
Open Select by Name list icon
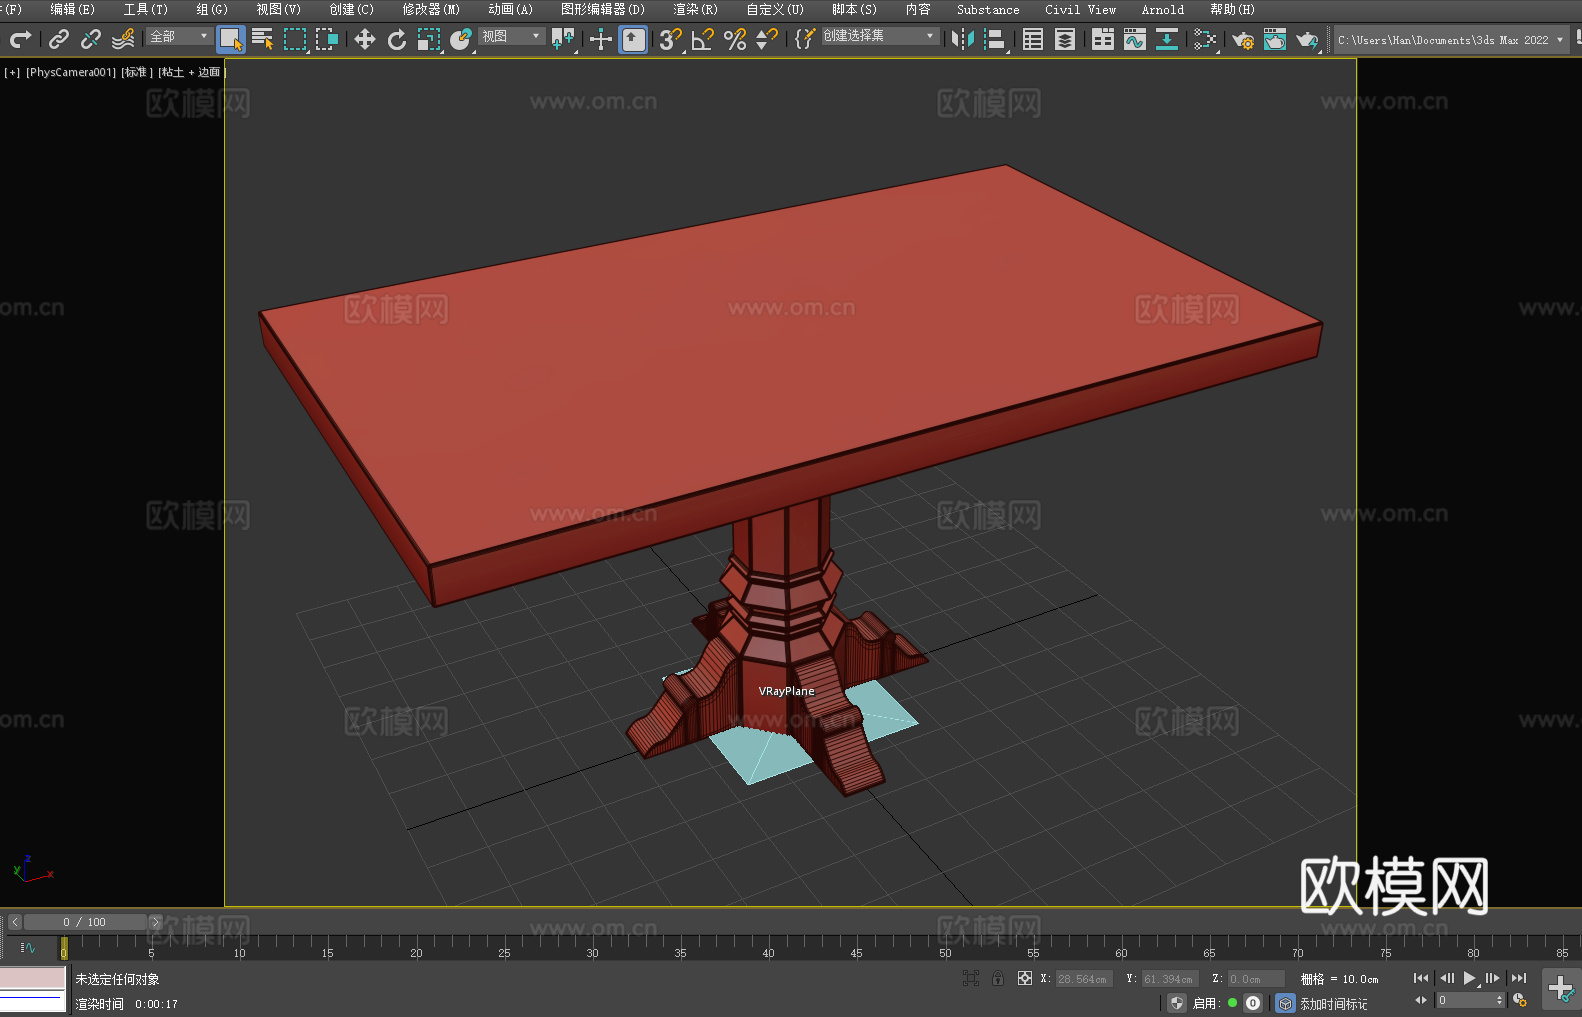tap(262, 40)
